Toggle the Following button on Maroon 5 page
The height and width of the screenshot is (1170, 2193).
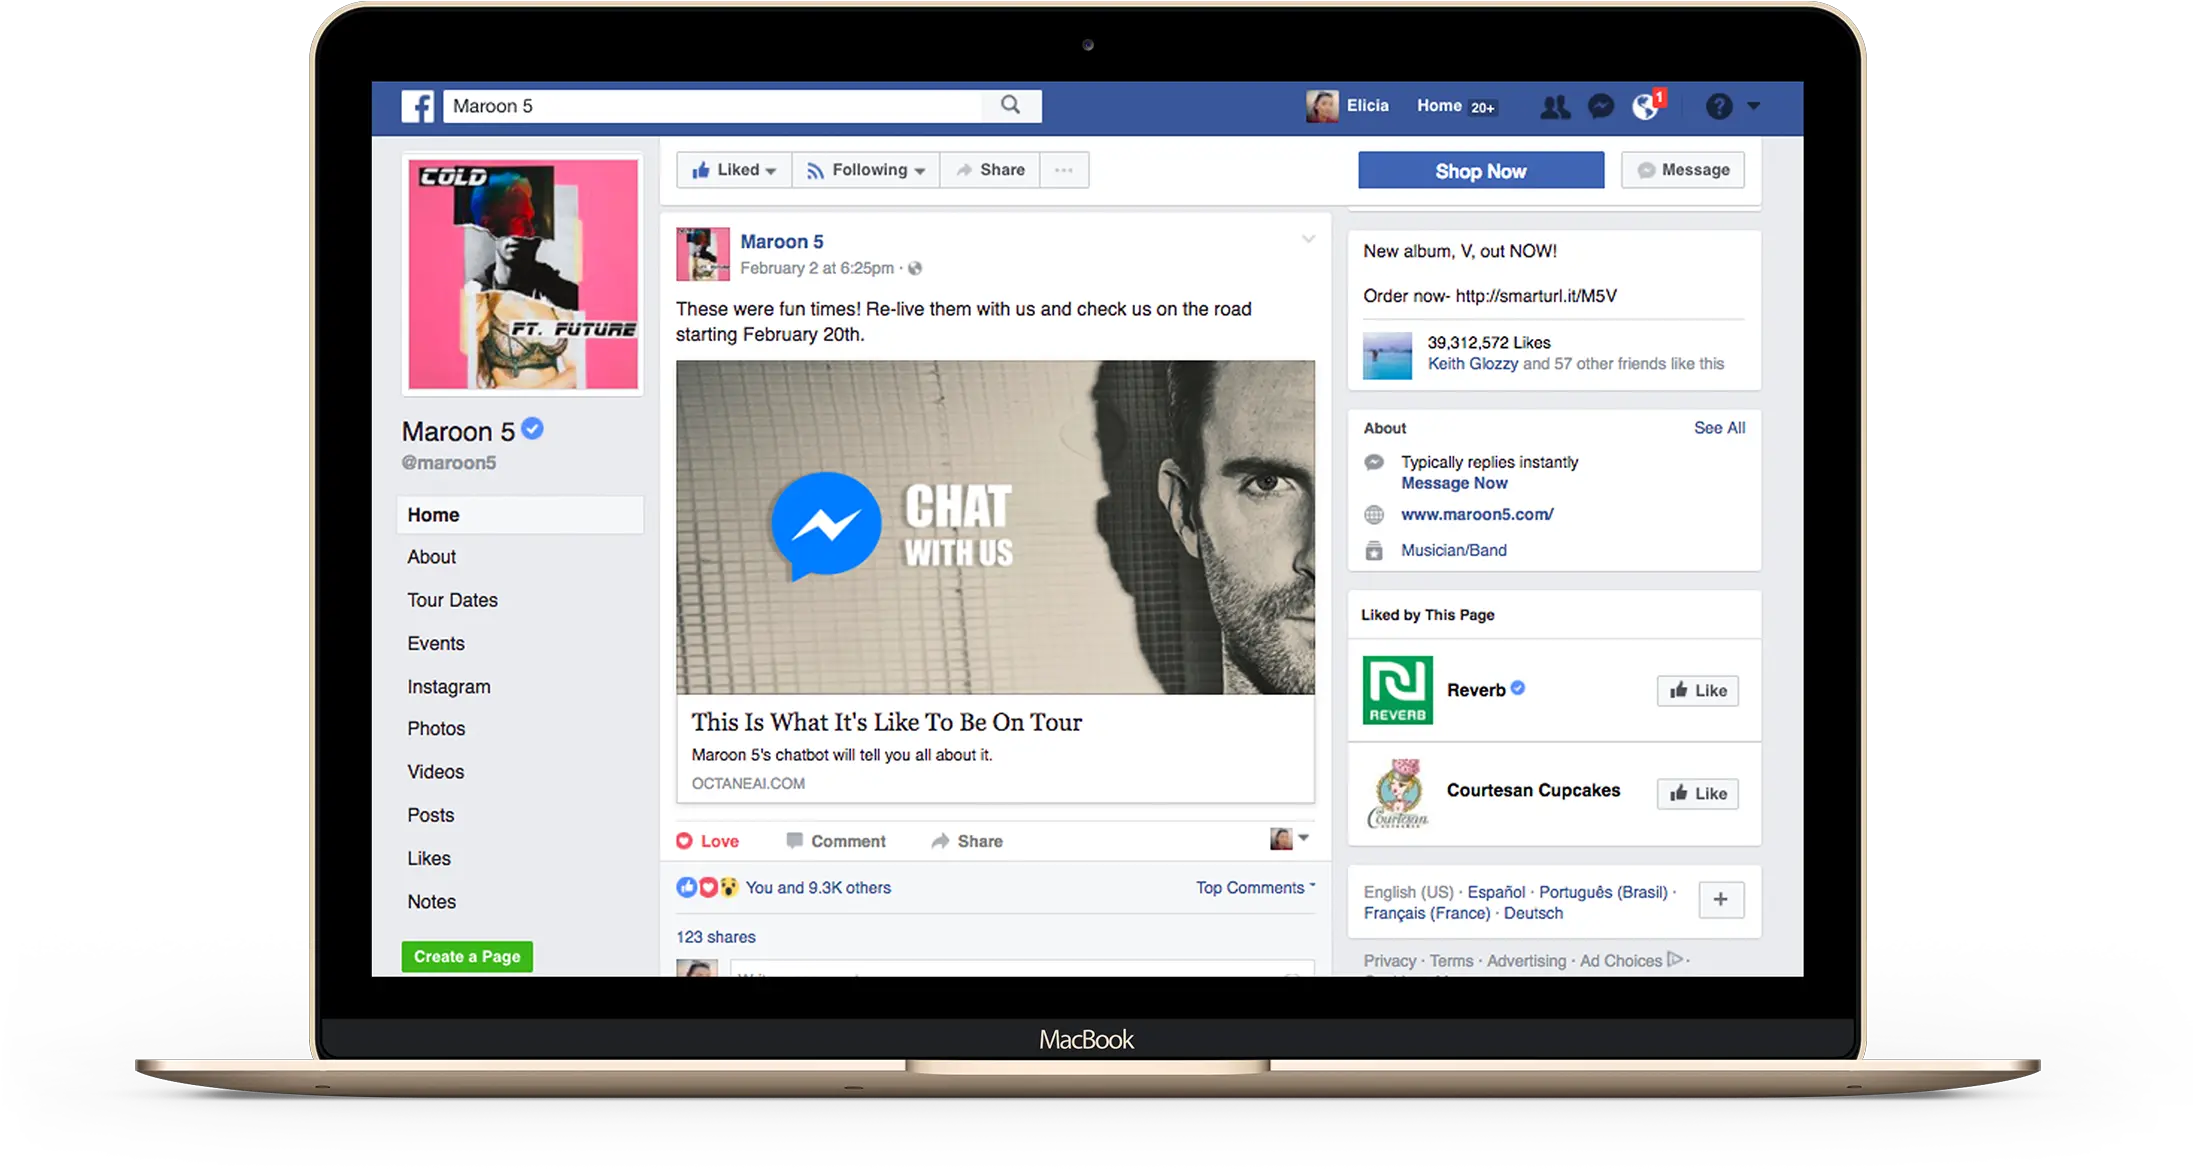[x=864, y=170]
